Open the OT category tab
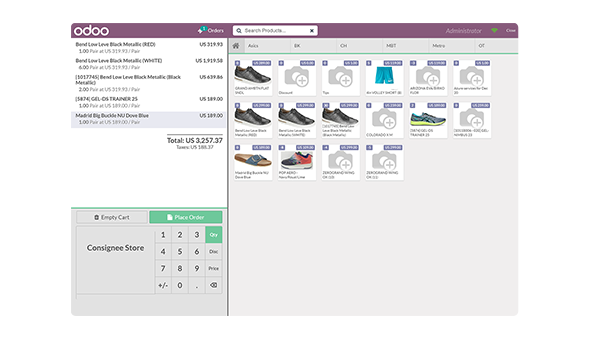The height and width of the screenshot is (360, 590). (x=496, y=46)
